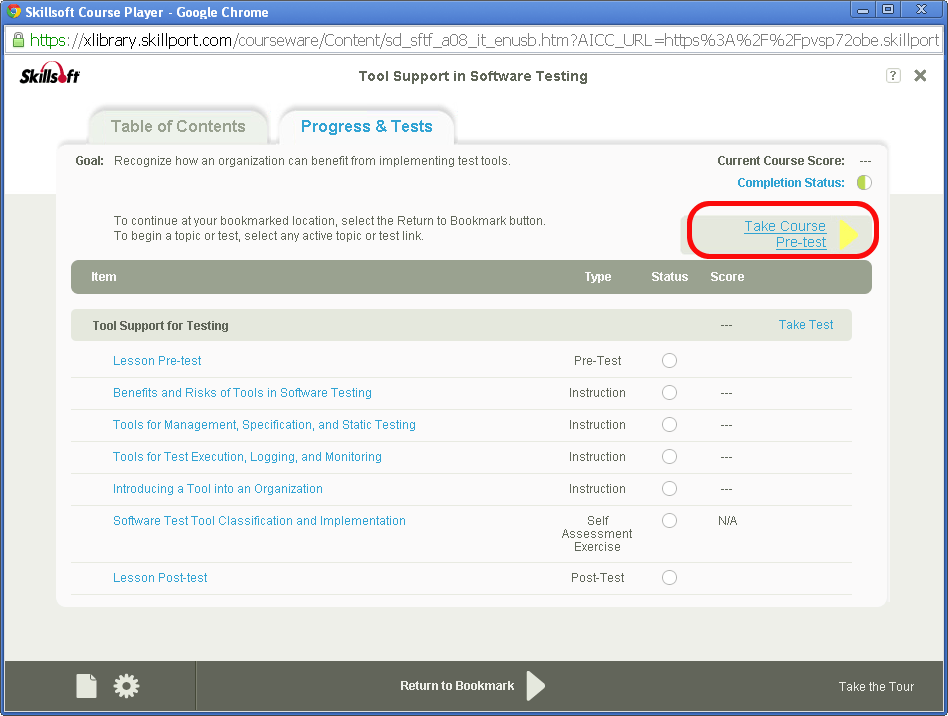Click the browser address bar URL
This screenshot has height=716, width=948.
click(x=480, y=41)
